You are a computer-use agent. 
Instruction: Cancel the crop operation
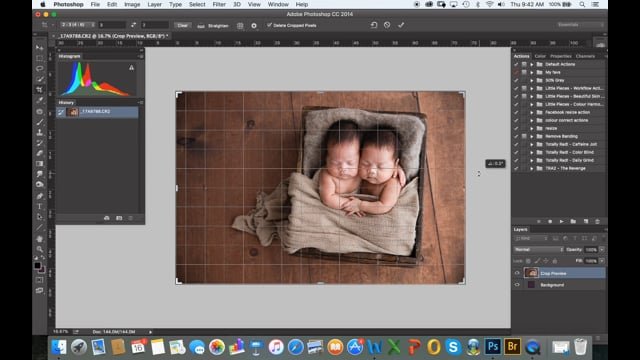tap(387, 25)
